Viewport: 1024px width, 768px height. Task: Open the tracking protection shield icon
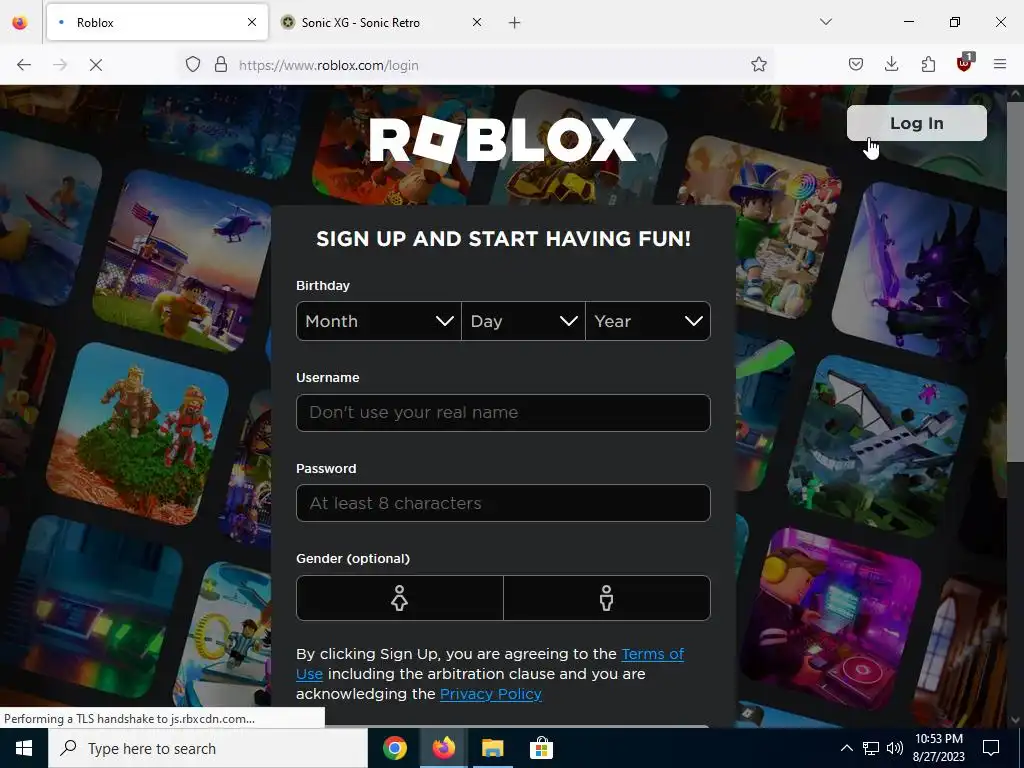[x=193, y=65]
